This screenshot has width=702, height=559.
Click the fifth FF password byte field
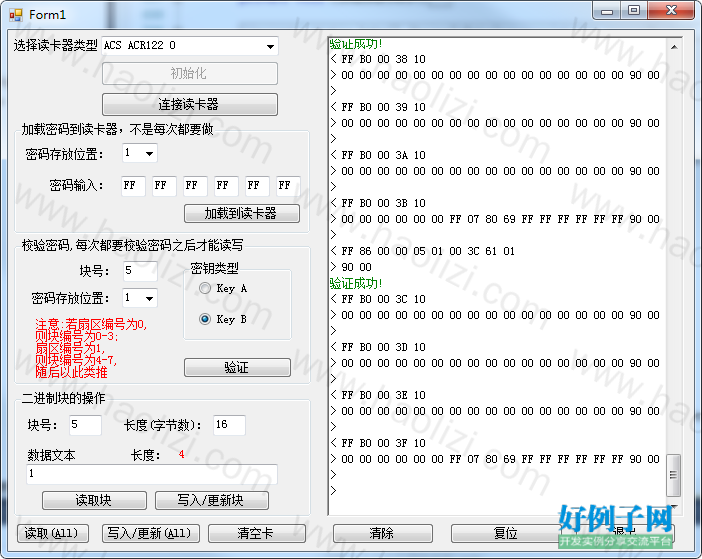pyautogui.click(x=257, y=186)
